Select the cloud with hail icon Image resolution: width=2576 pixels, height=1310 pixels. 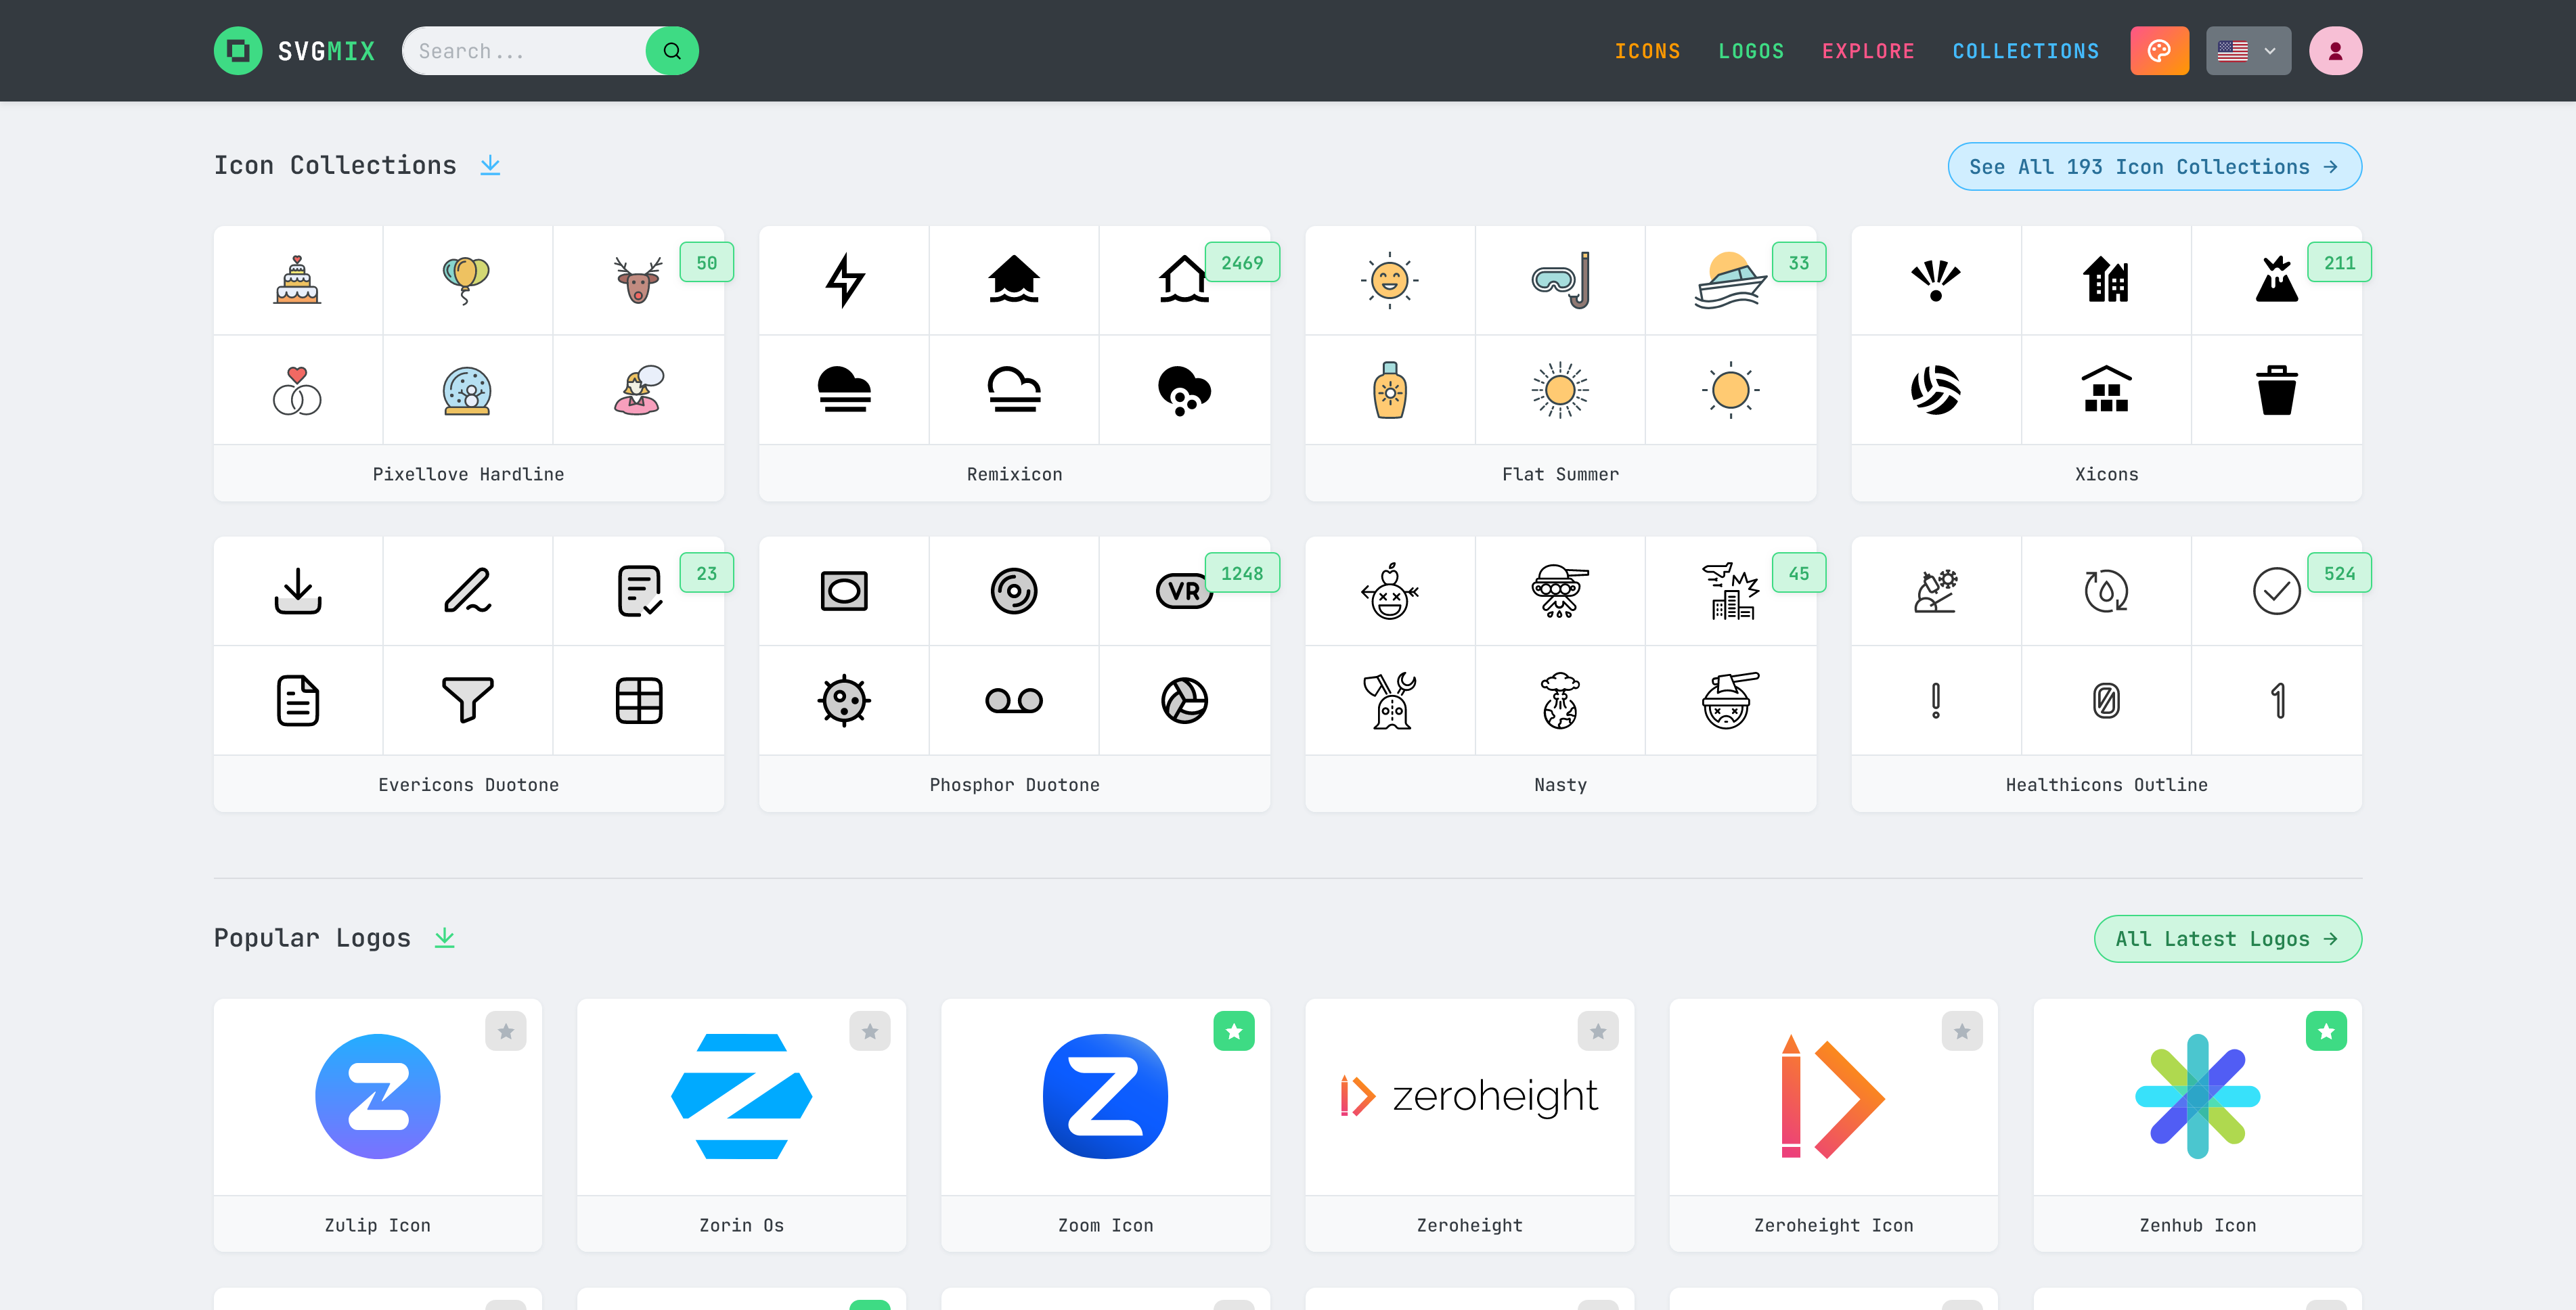tap(1184, 390)
